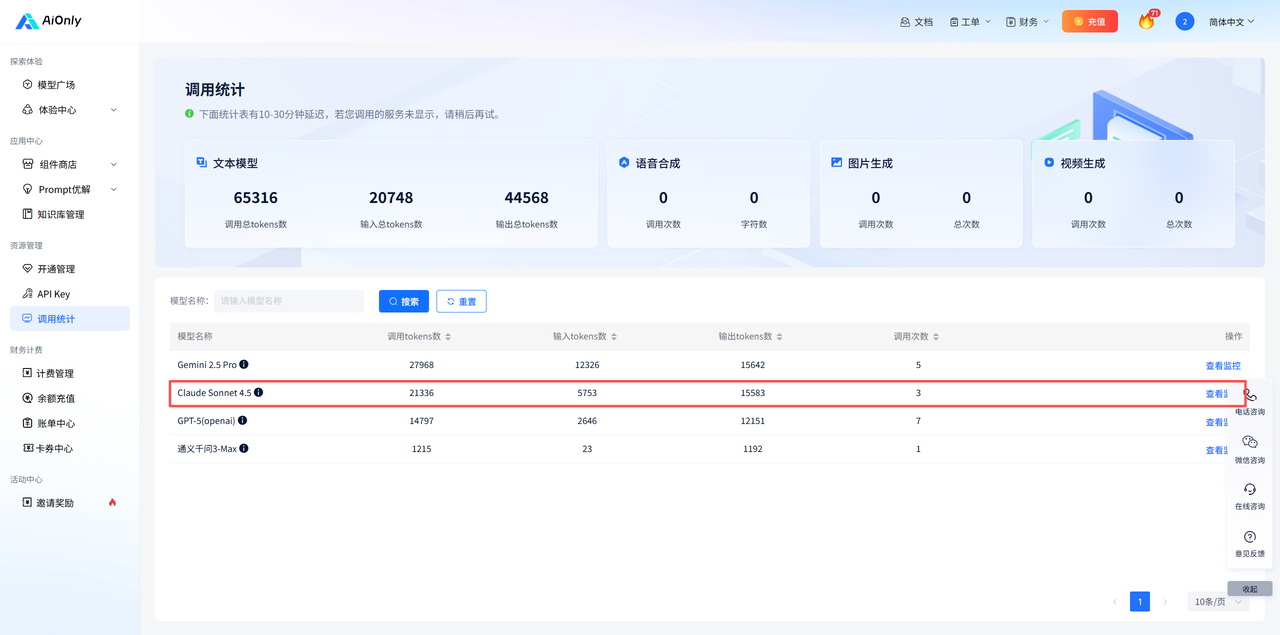Open 简体中文 language dropdown
This screenshot has width=1280, height=635.
1231,21
